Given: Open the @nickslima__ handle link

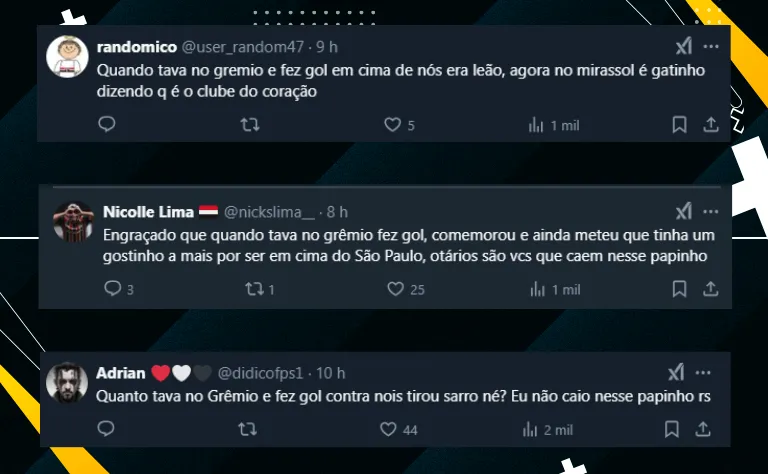Looking at the screenshot, I should (269, 212).
